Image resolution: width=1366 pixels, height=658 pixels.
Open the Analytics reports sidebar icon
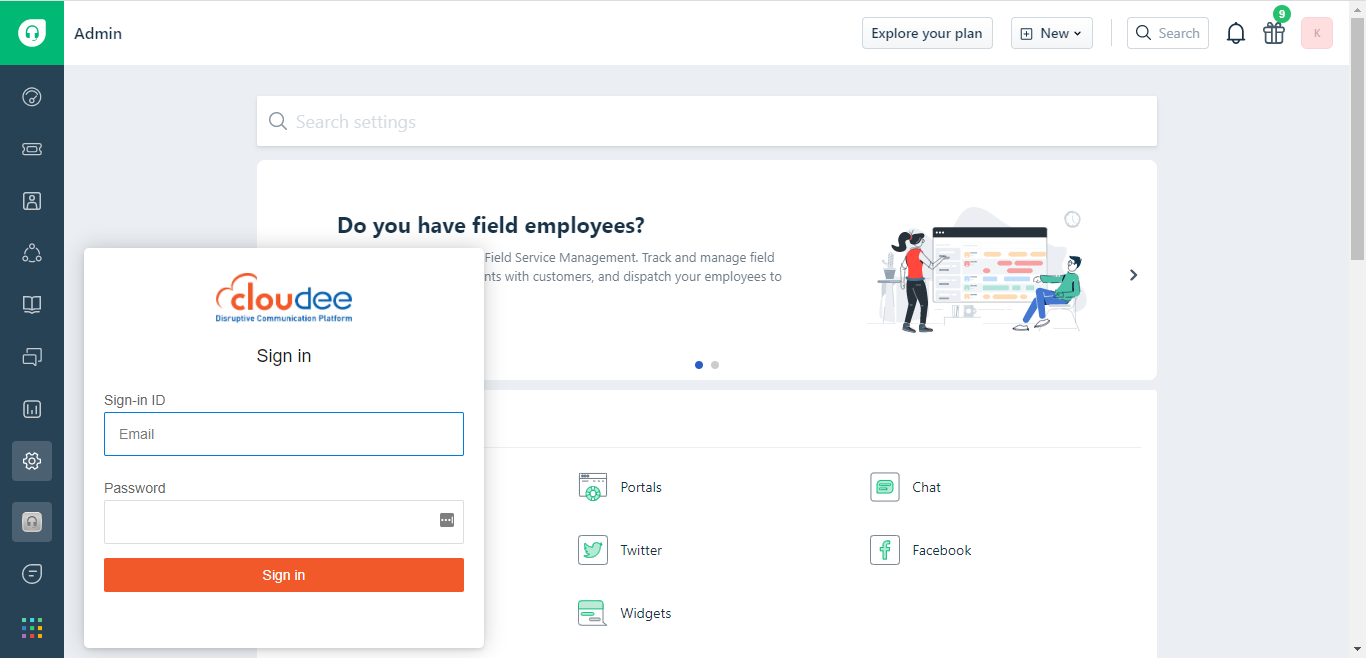click(32, 409)
